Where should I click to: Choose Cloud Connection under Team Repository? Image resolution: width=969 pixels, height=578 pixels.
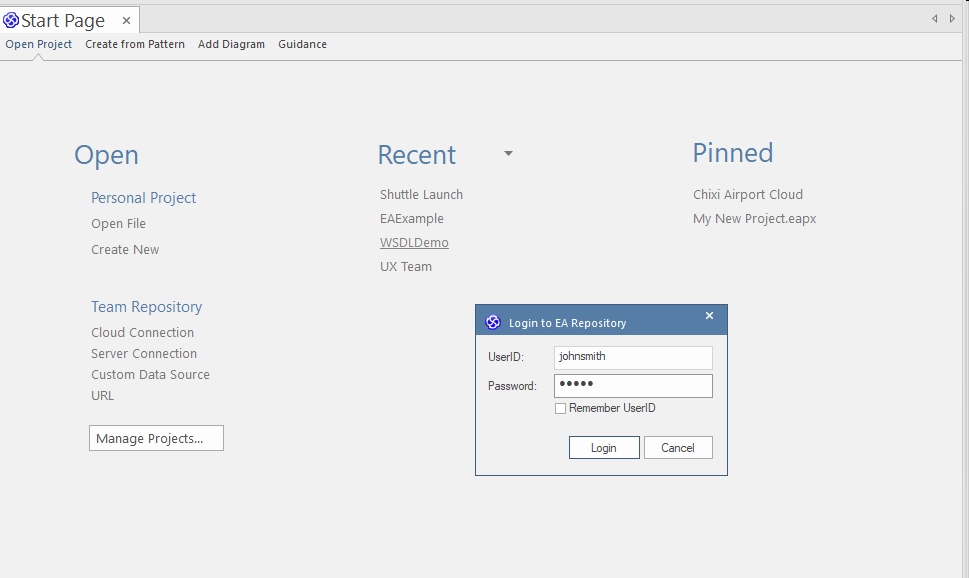(x=142, y=333)
